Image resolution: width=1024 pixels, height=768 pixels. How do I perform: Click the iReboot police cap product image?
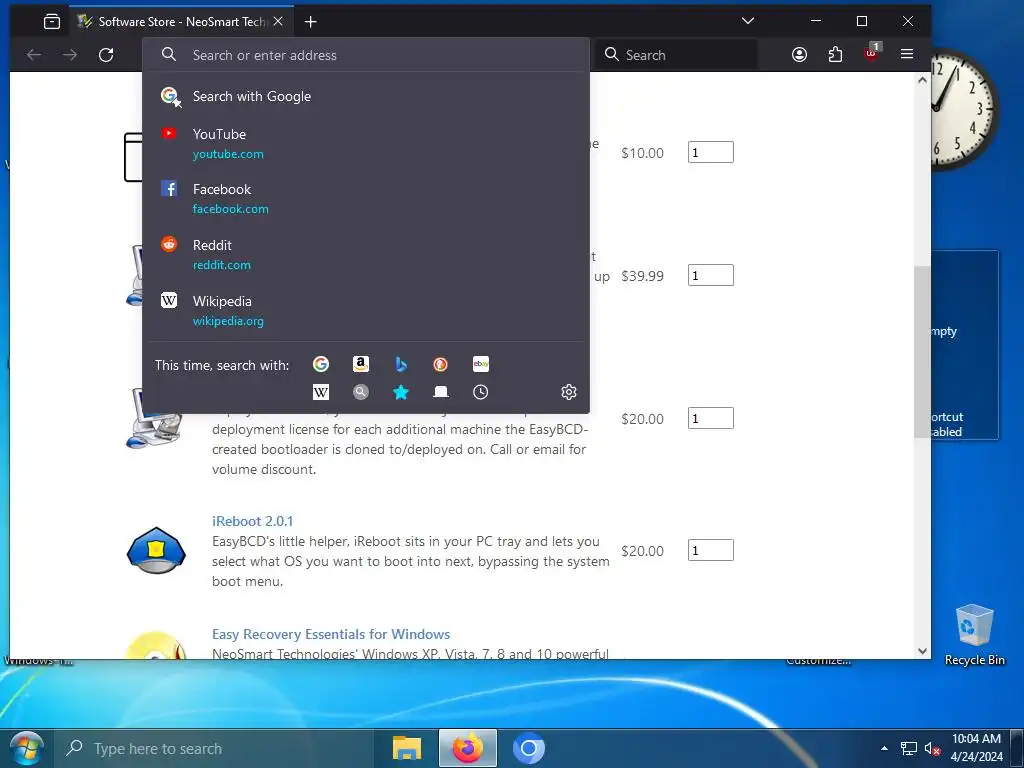tap(156, 551)
